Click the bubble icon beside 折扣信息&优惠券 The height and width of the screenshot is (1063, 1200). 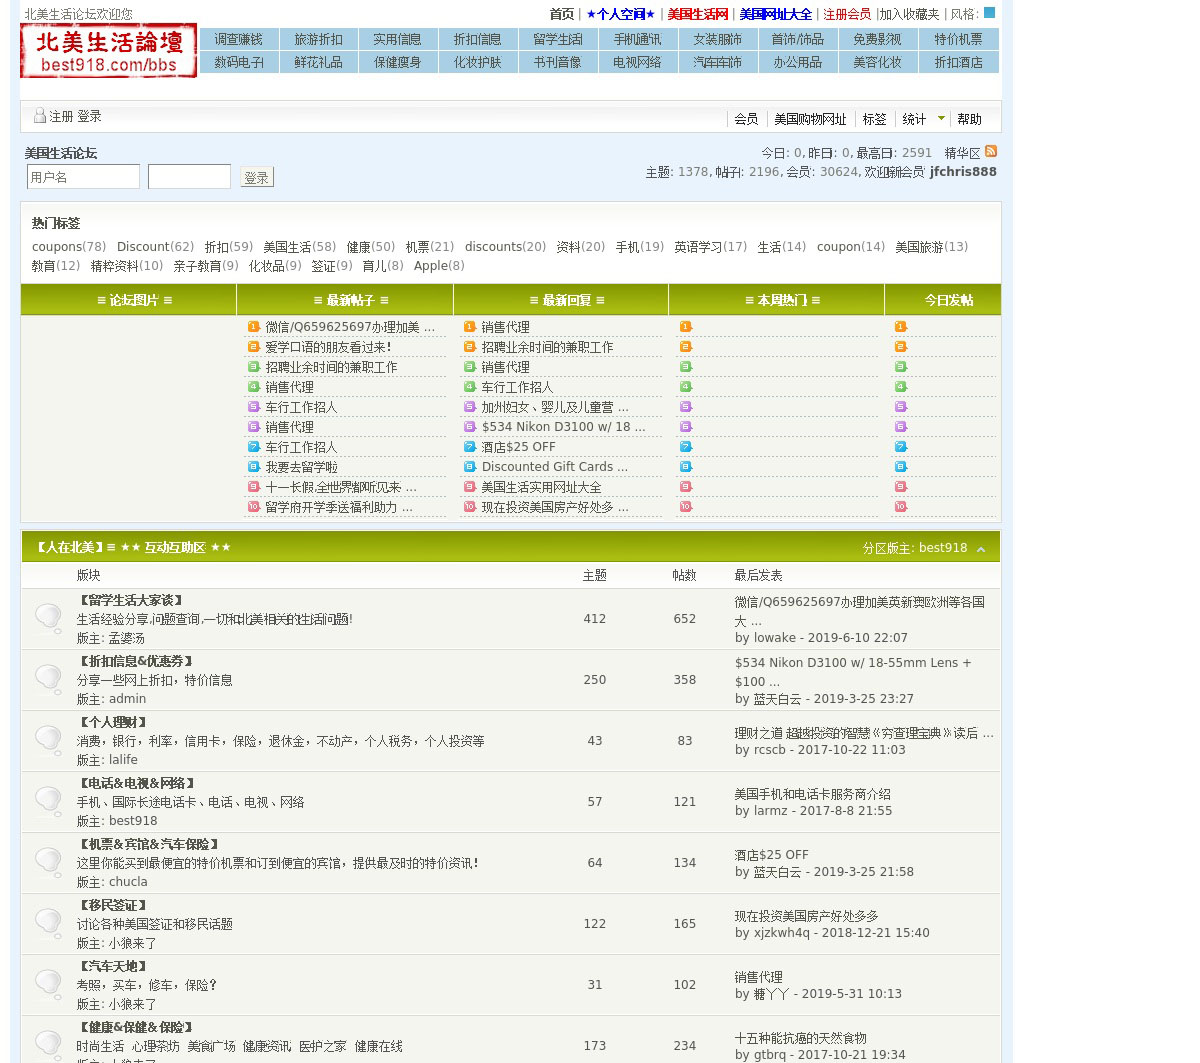(48, 678)
